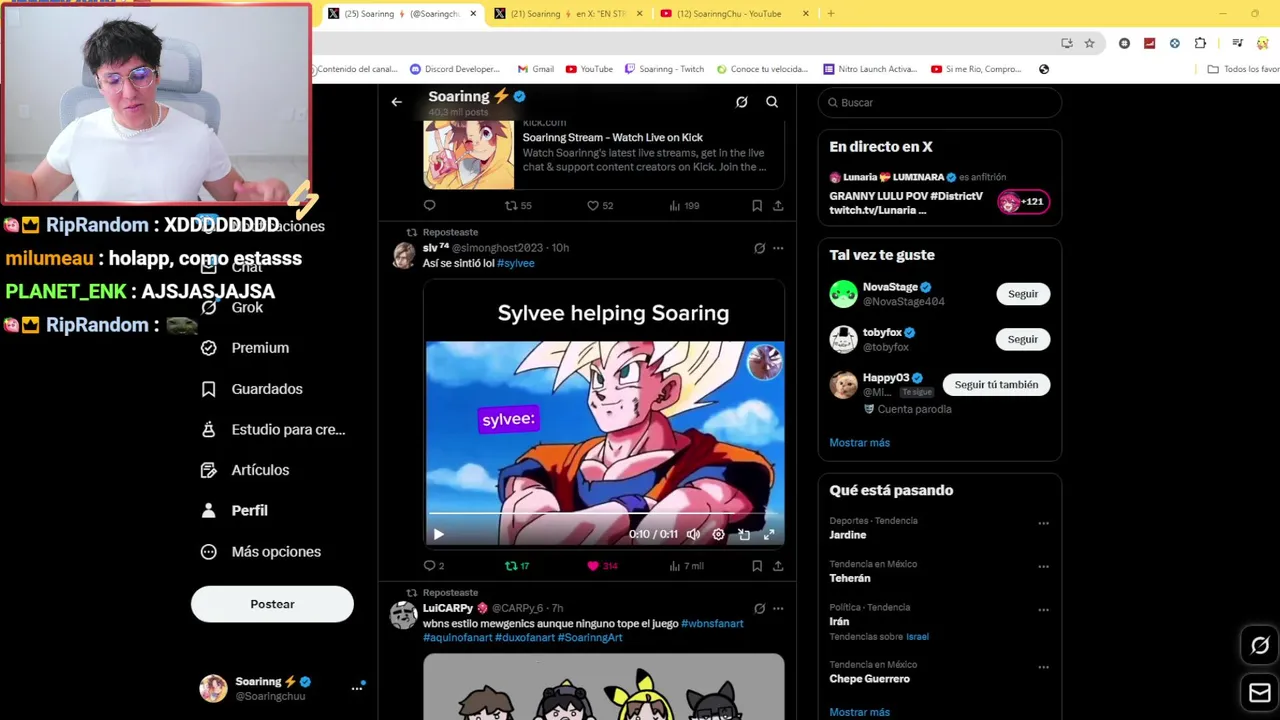Reply to siv's post with 2 replies
1280x720 pixels.
pos(434,566)
